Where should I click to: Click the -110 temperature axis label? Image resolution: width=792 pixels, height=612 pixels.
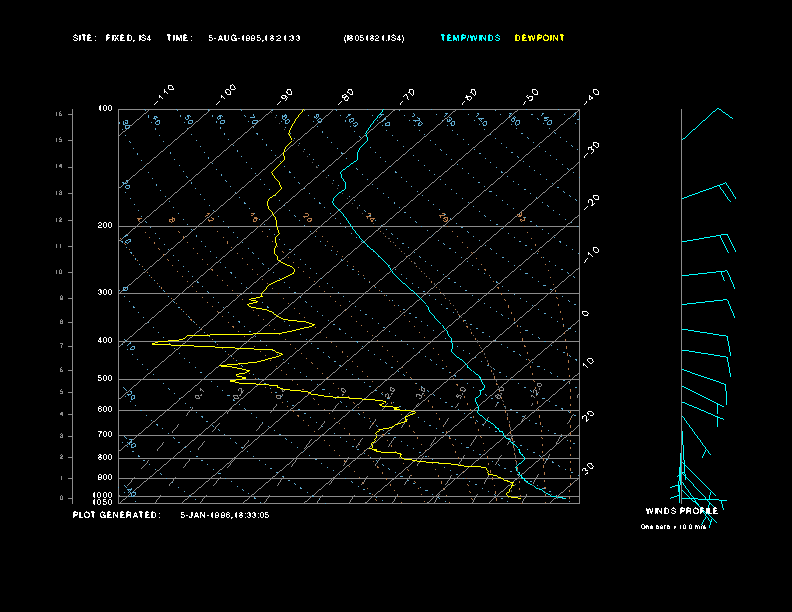point(164,94)
